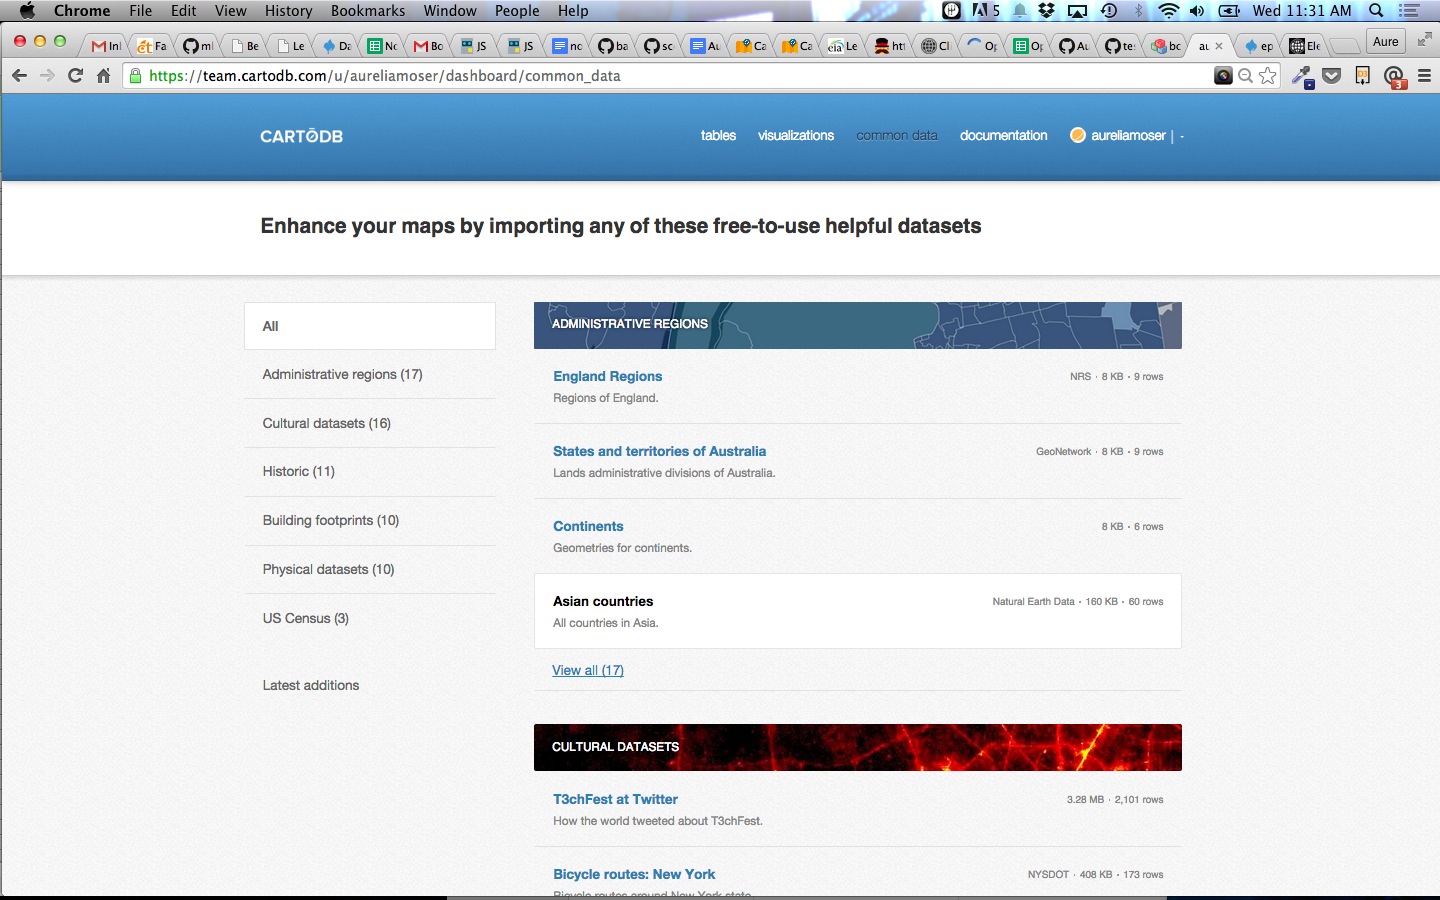Open the account dropdown arrow after aureliamoser
The image size is (1440, 900).
pos(1182,136)
